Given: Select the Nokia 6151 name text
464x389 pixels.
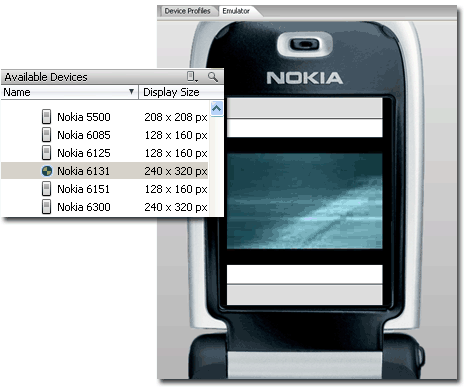Looking at the screenshot, I should click(83, 189).
